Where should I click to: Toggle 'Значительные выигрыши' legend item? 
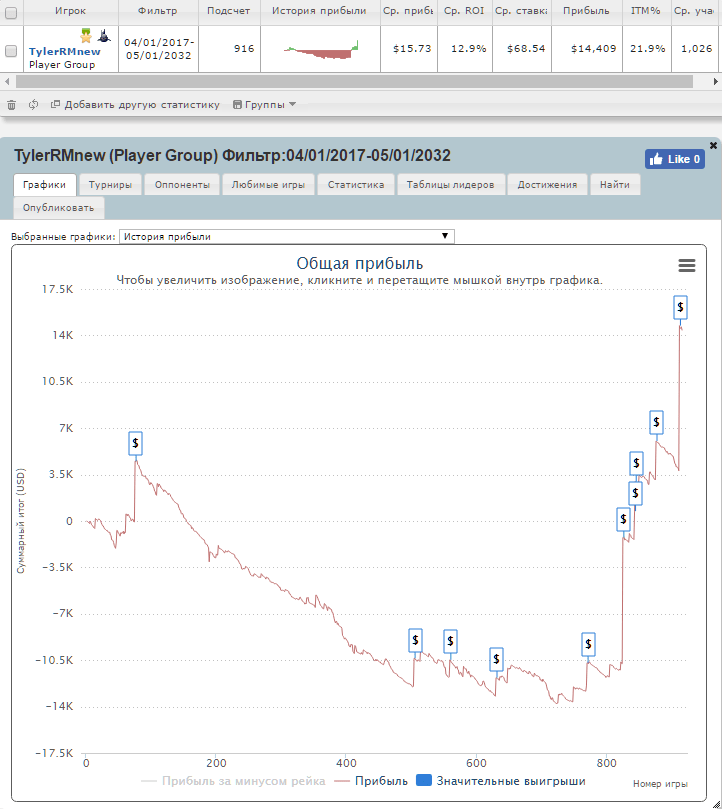(500, 781)
